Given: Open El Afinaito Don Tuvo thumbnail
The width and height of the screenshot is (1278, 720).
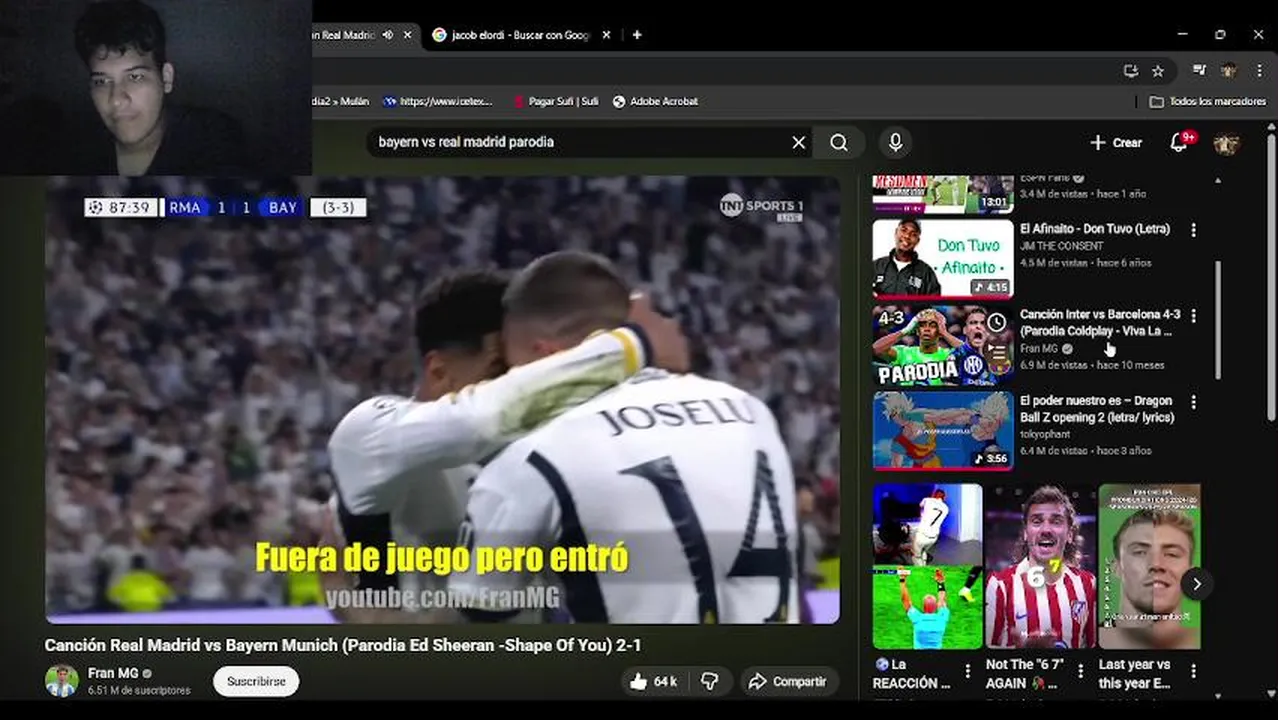Looking at the screenshot, I should (942, 258).
